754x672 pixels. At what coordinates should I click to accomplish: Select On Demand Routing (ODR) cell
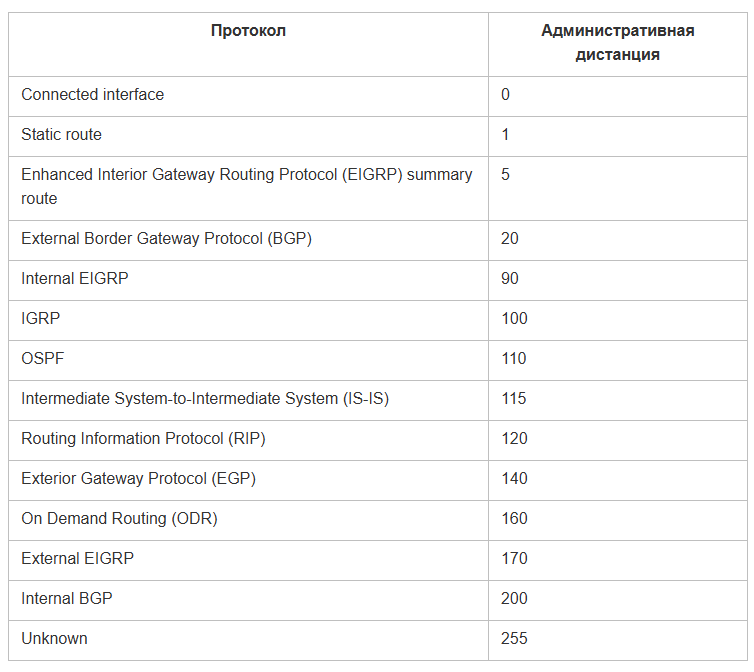click(x=119, y=519)
